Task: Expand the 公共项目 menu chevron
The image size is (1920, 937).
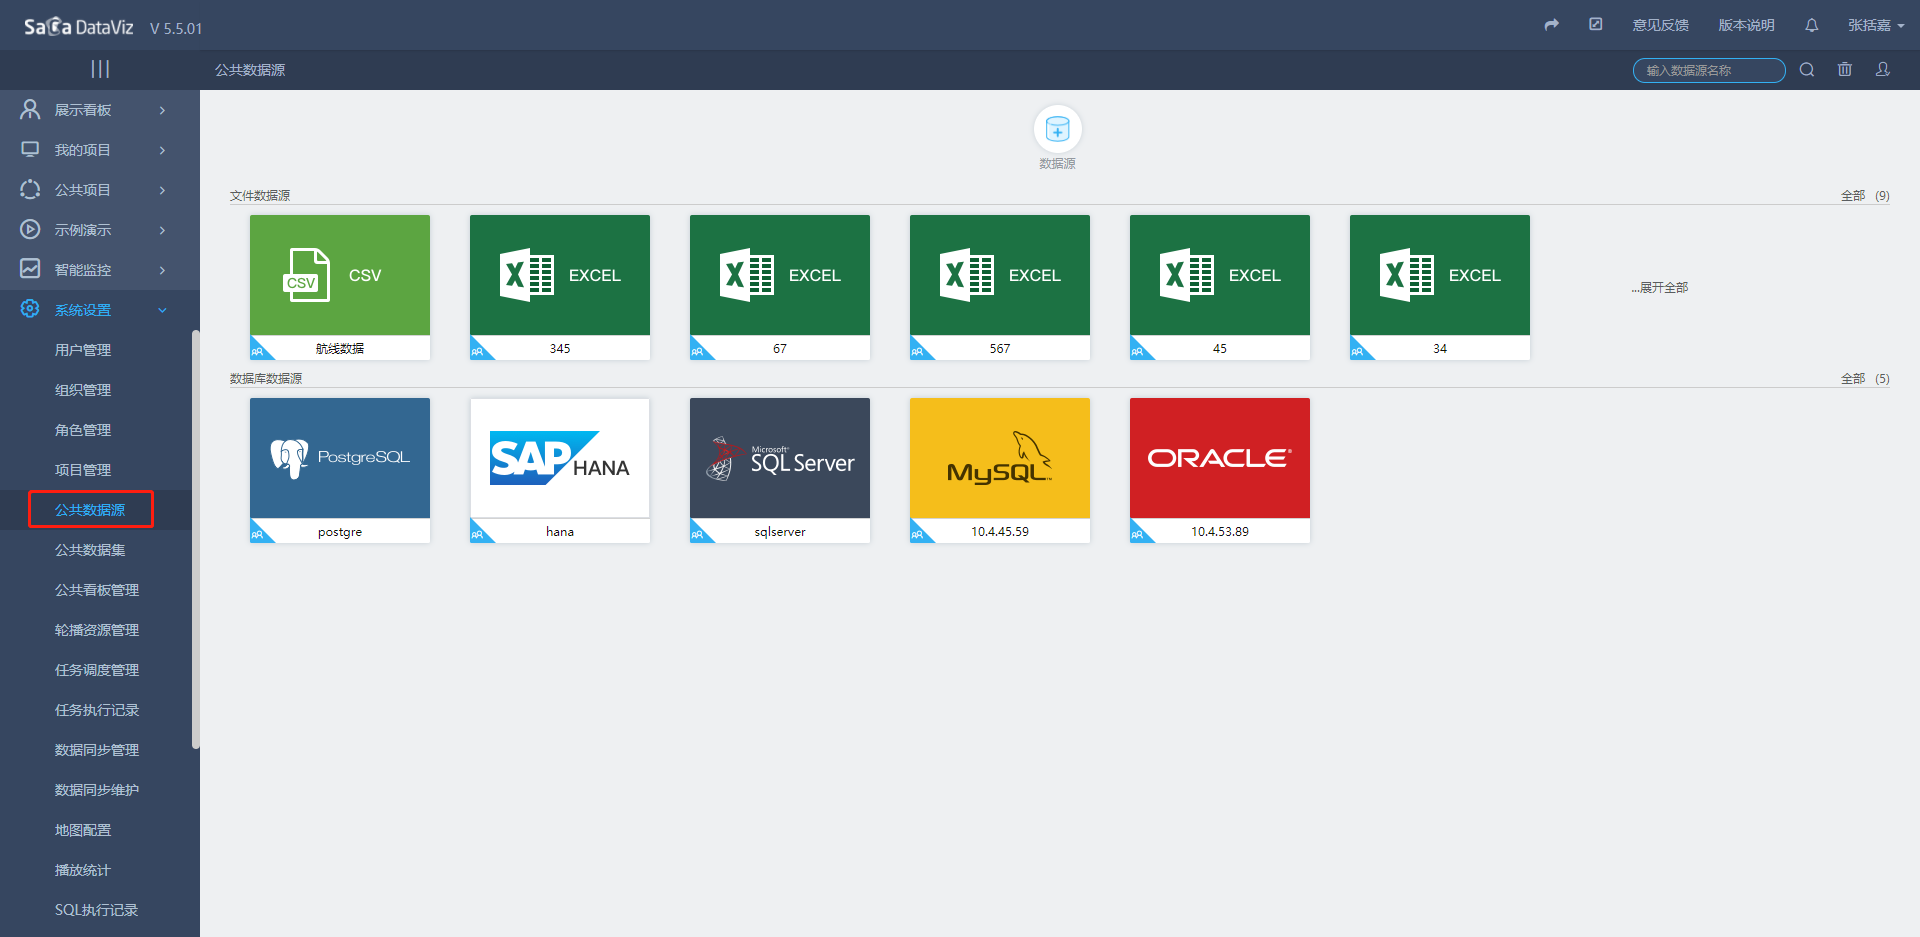Action: [x=162, y=190]
